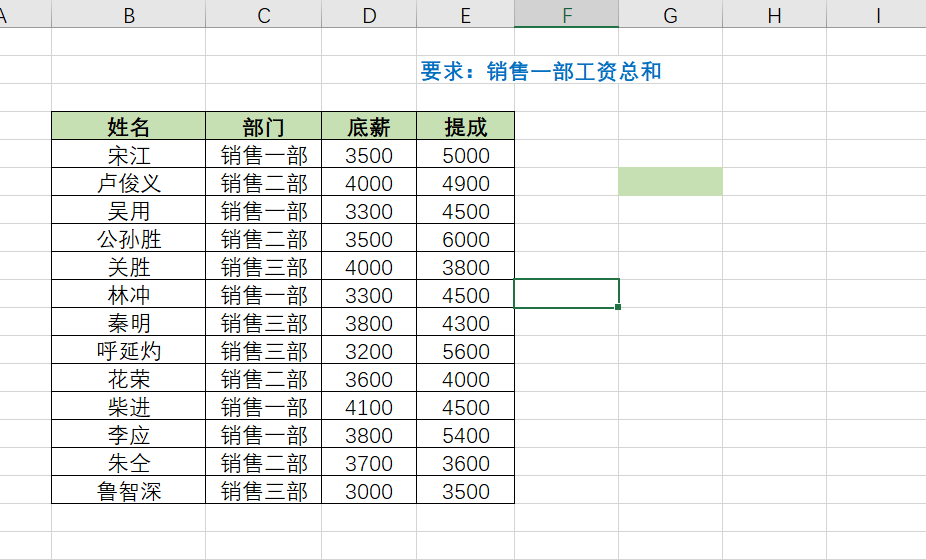
Task: Click the 提成 header cell
Action: 465,126
